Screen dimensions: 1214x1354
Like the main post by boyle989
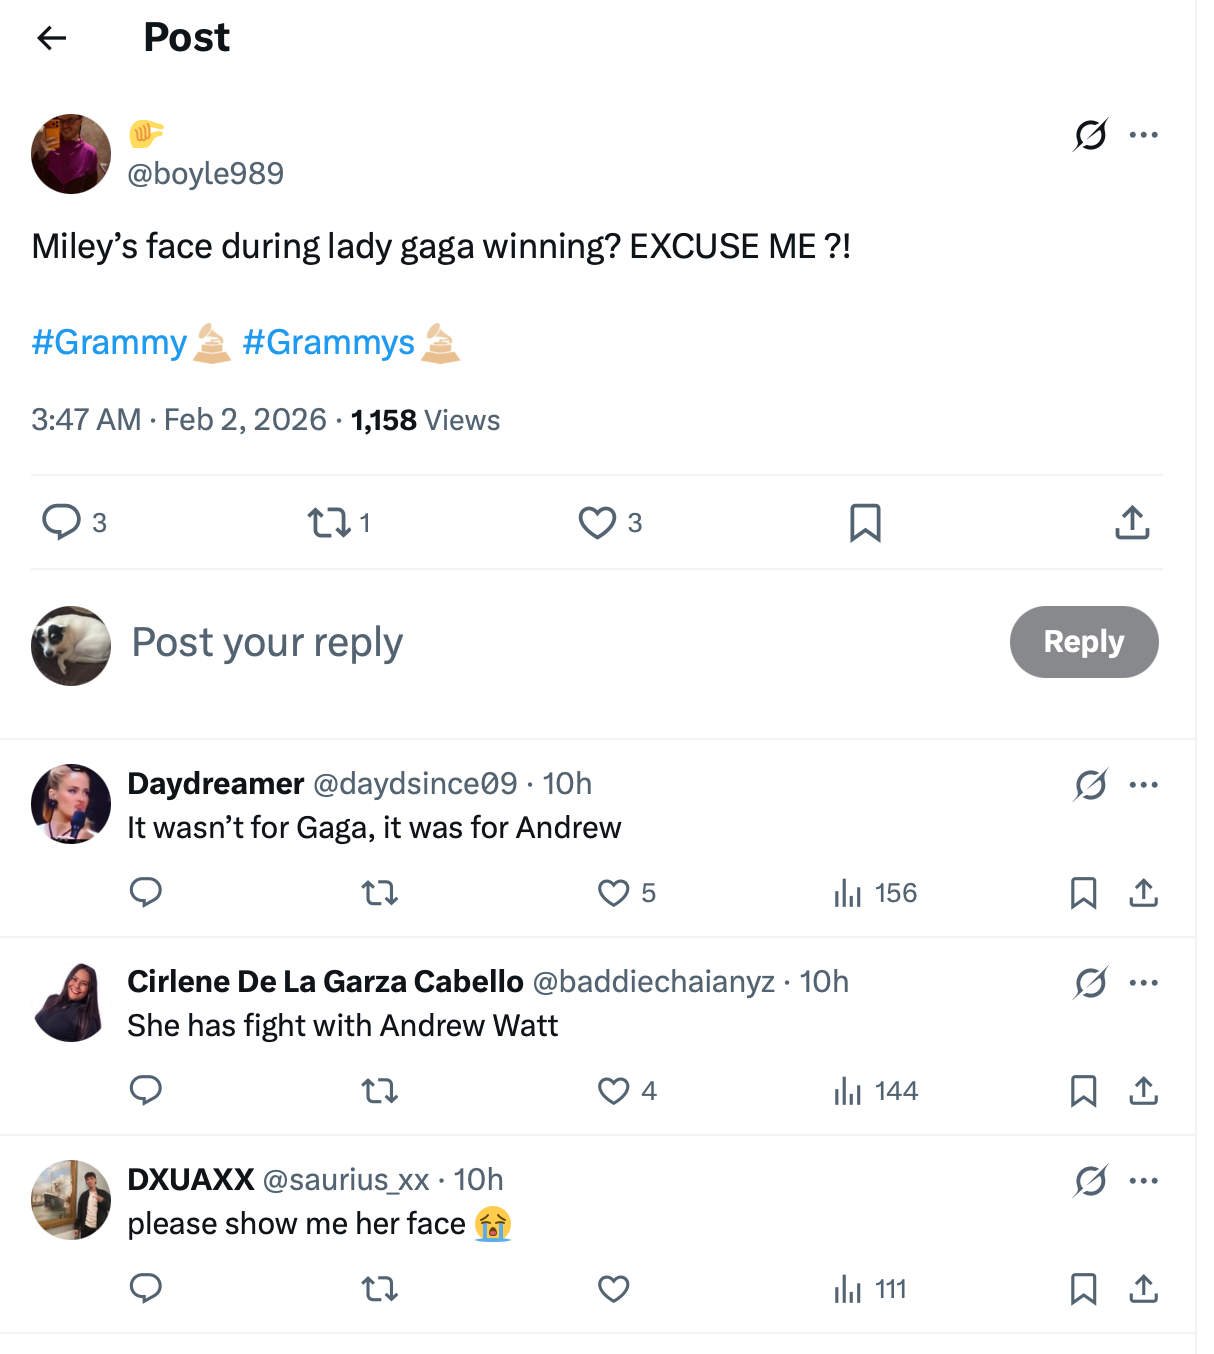[597, 522]
